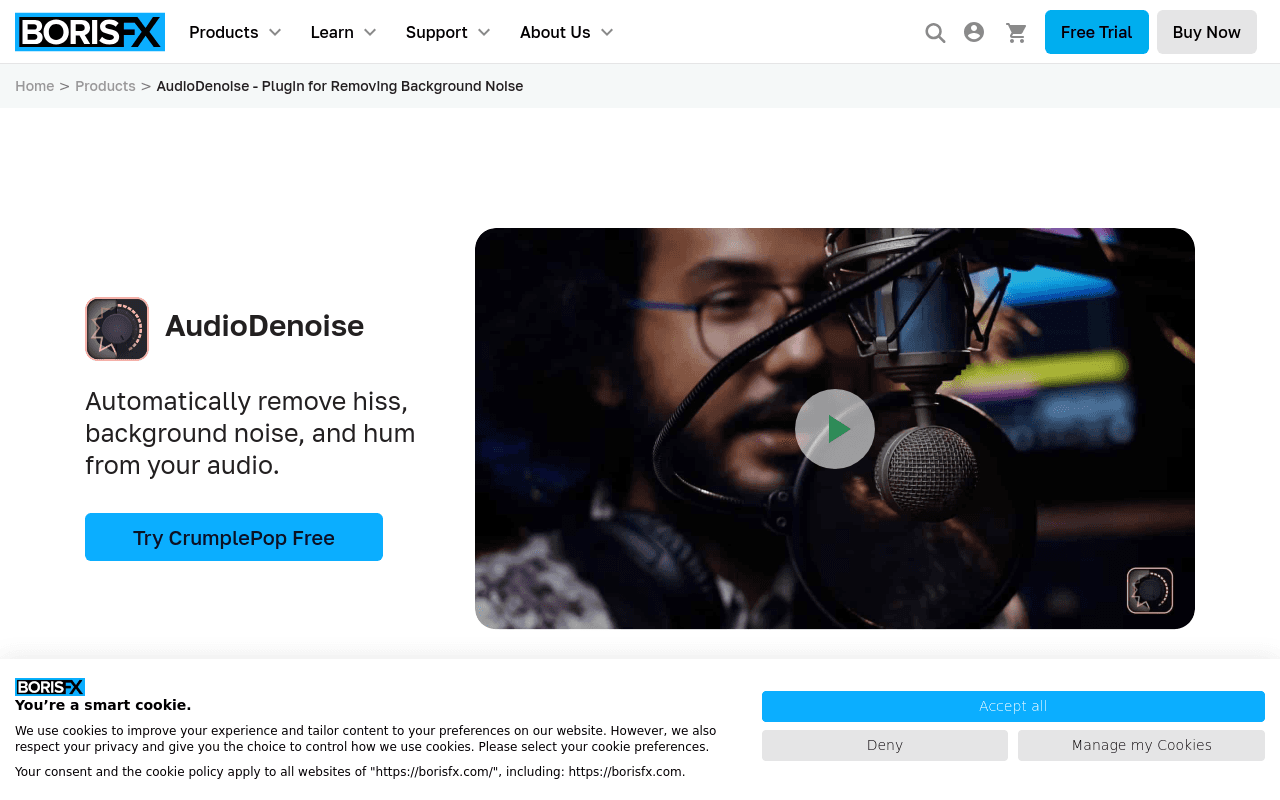Deny cookies in the banner
The height and width of the screenshot is (800, 1280).
click(885, 745)
